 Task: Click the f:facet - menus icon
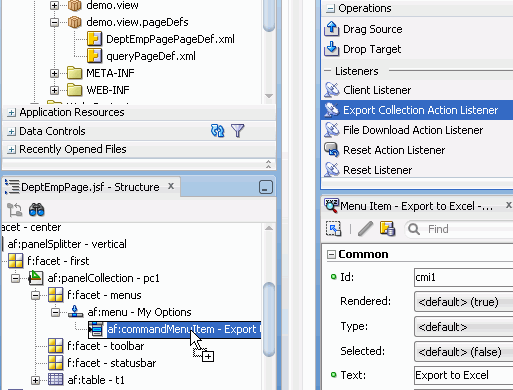(55, 295)
